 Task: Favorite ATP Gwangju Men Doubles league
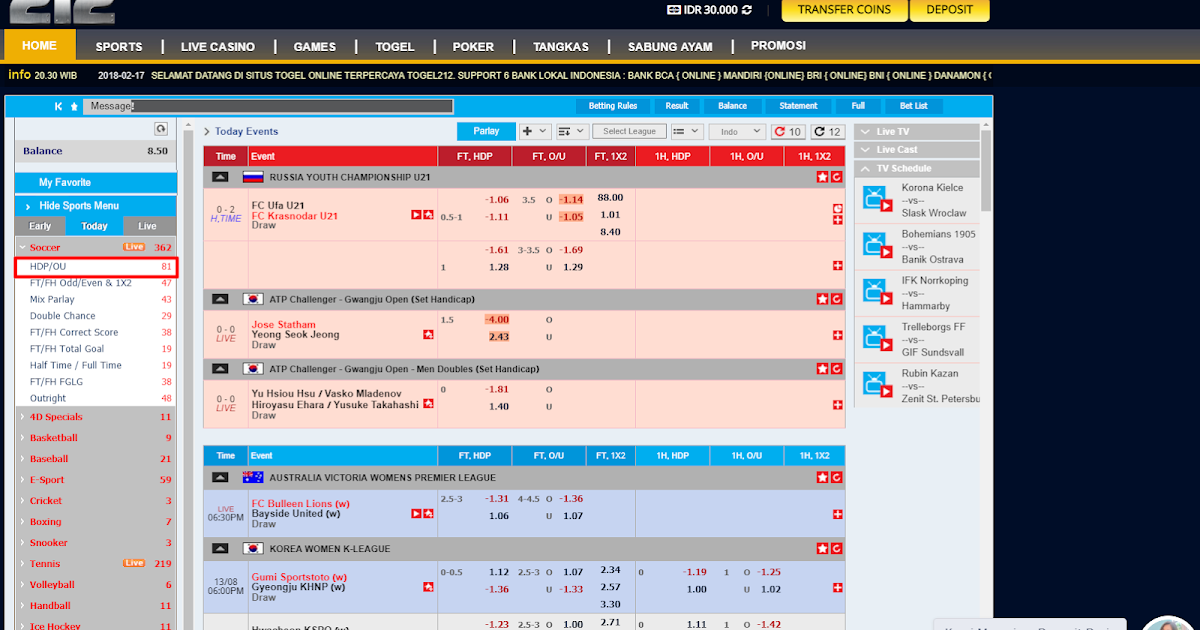822,369
